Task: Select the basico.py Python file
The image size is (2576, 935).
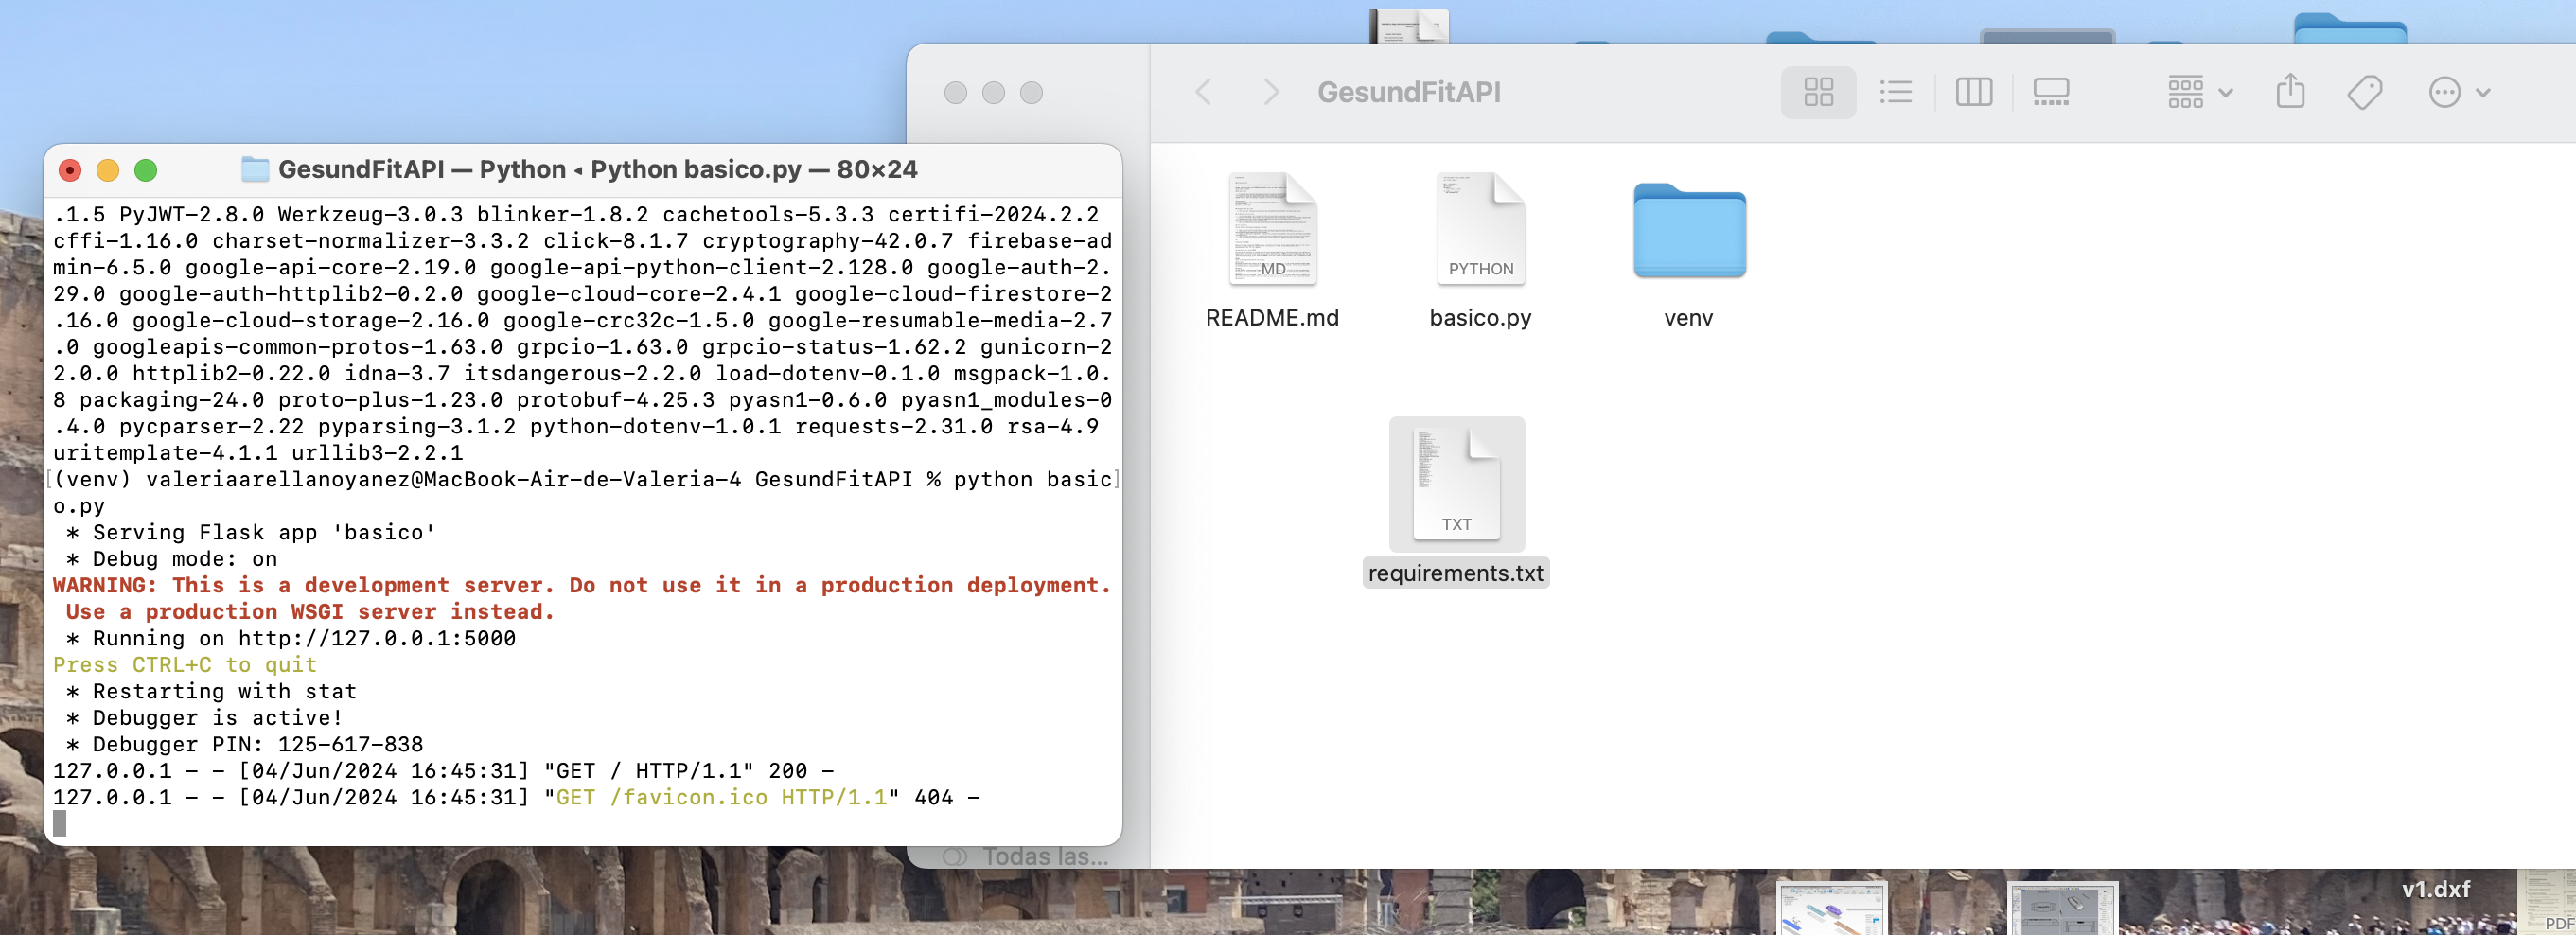Action: tap(1481, 229)
